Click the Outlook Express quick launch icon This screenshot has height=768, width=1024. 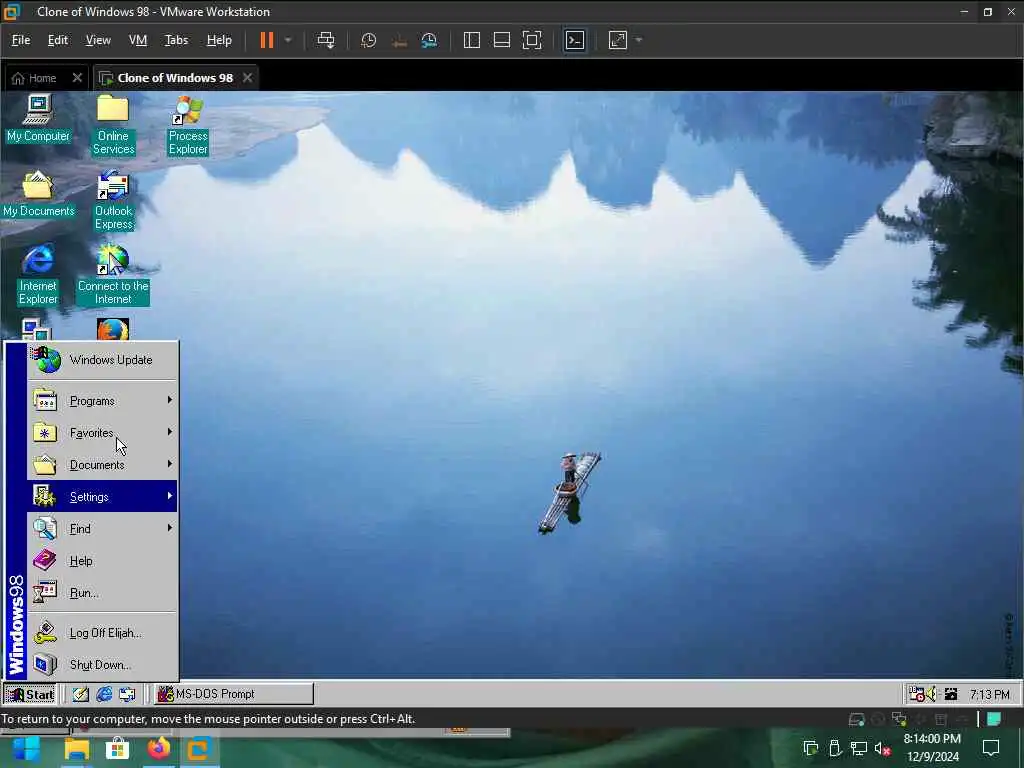(x=127, y=694)
